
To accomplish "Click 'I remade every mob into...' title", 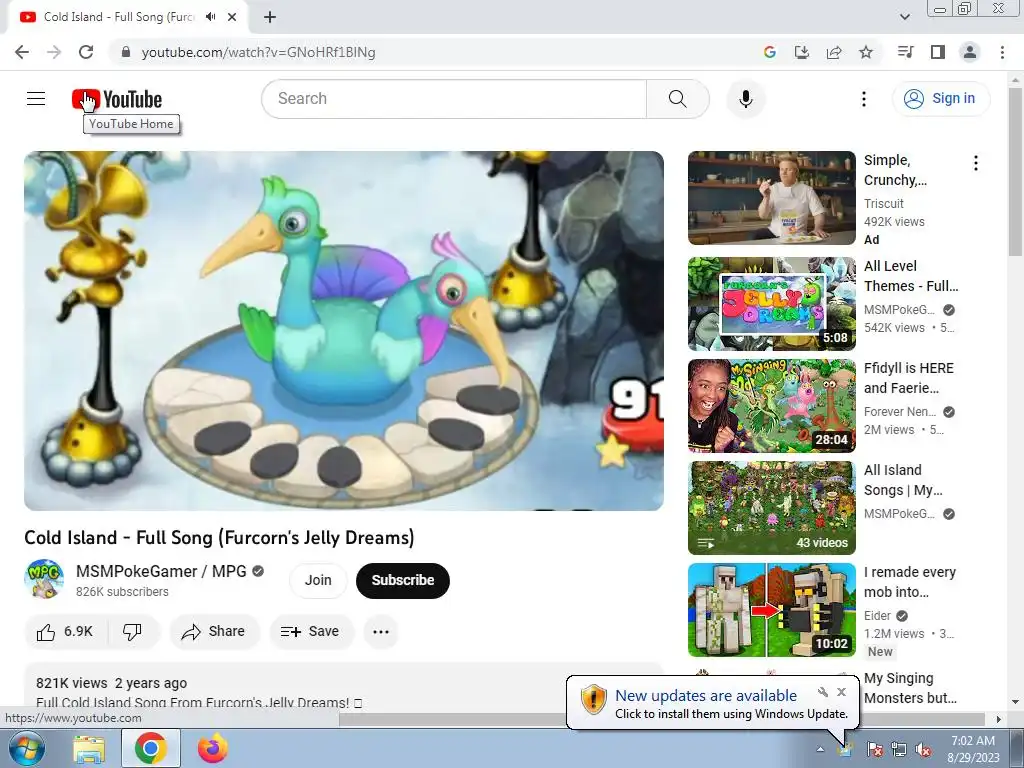I will coord(910,581).
